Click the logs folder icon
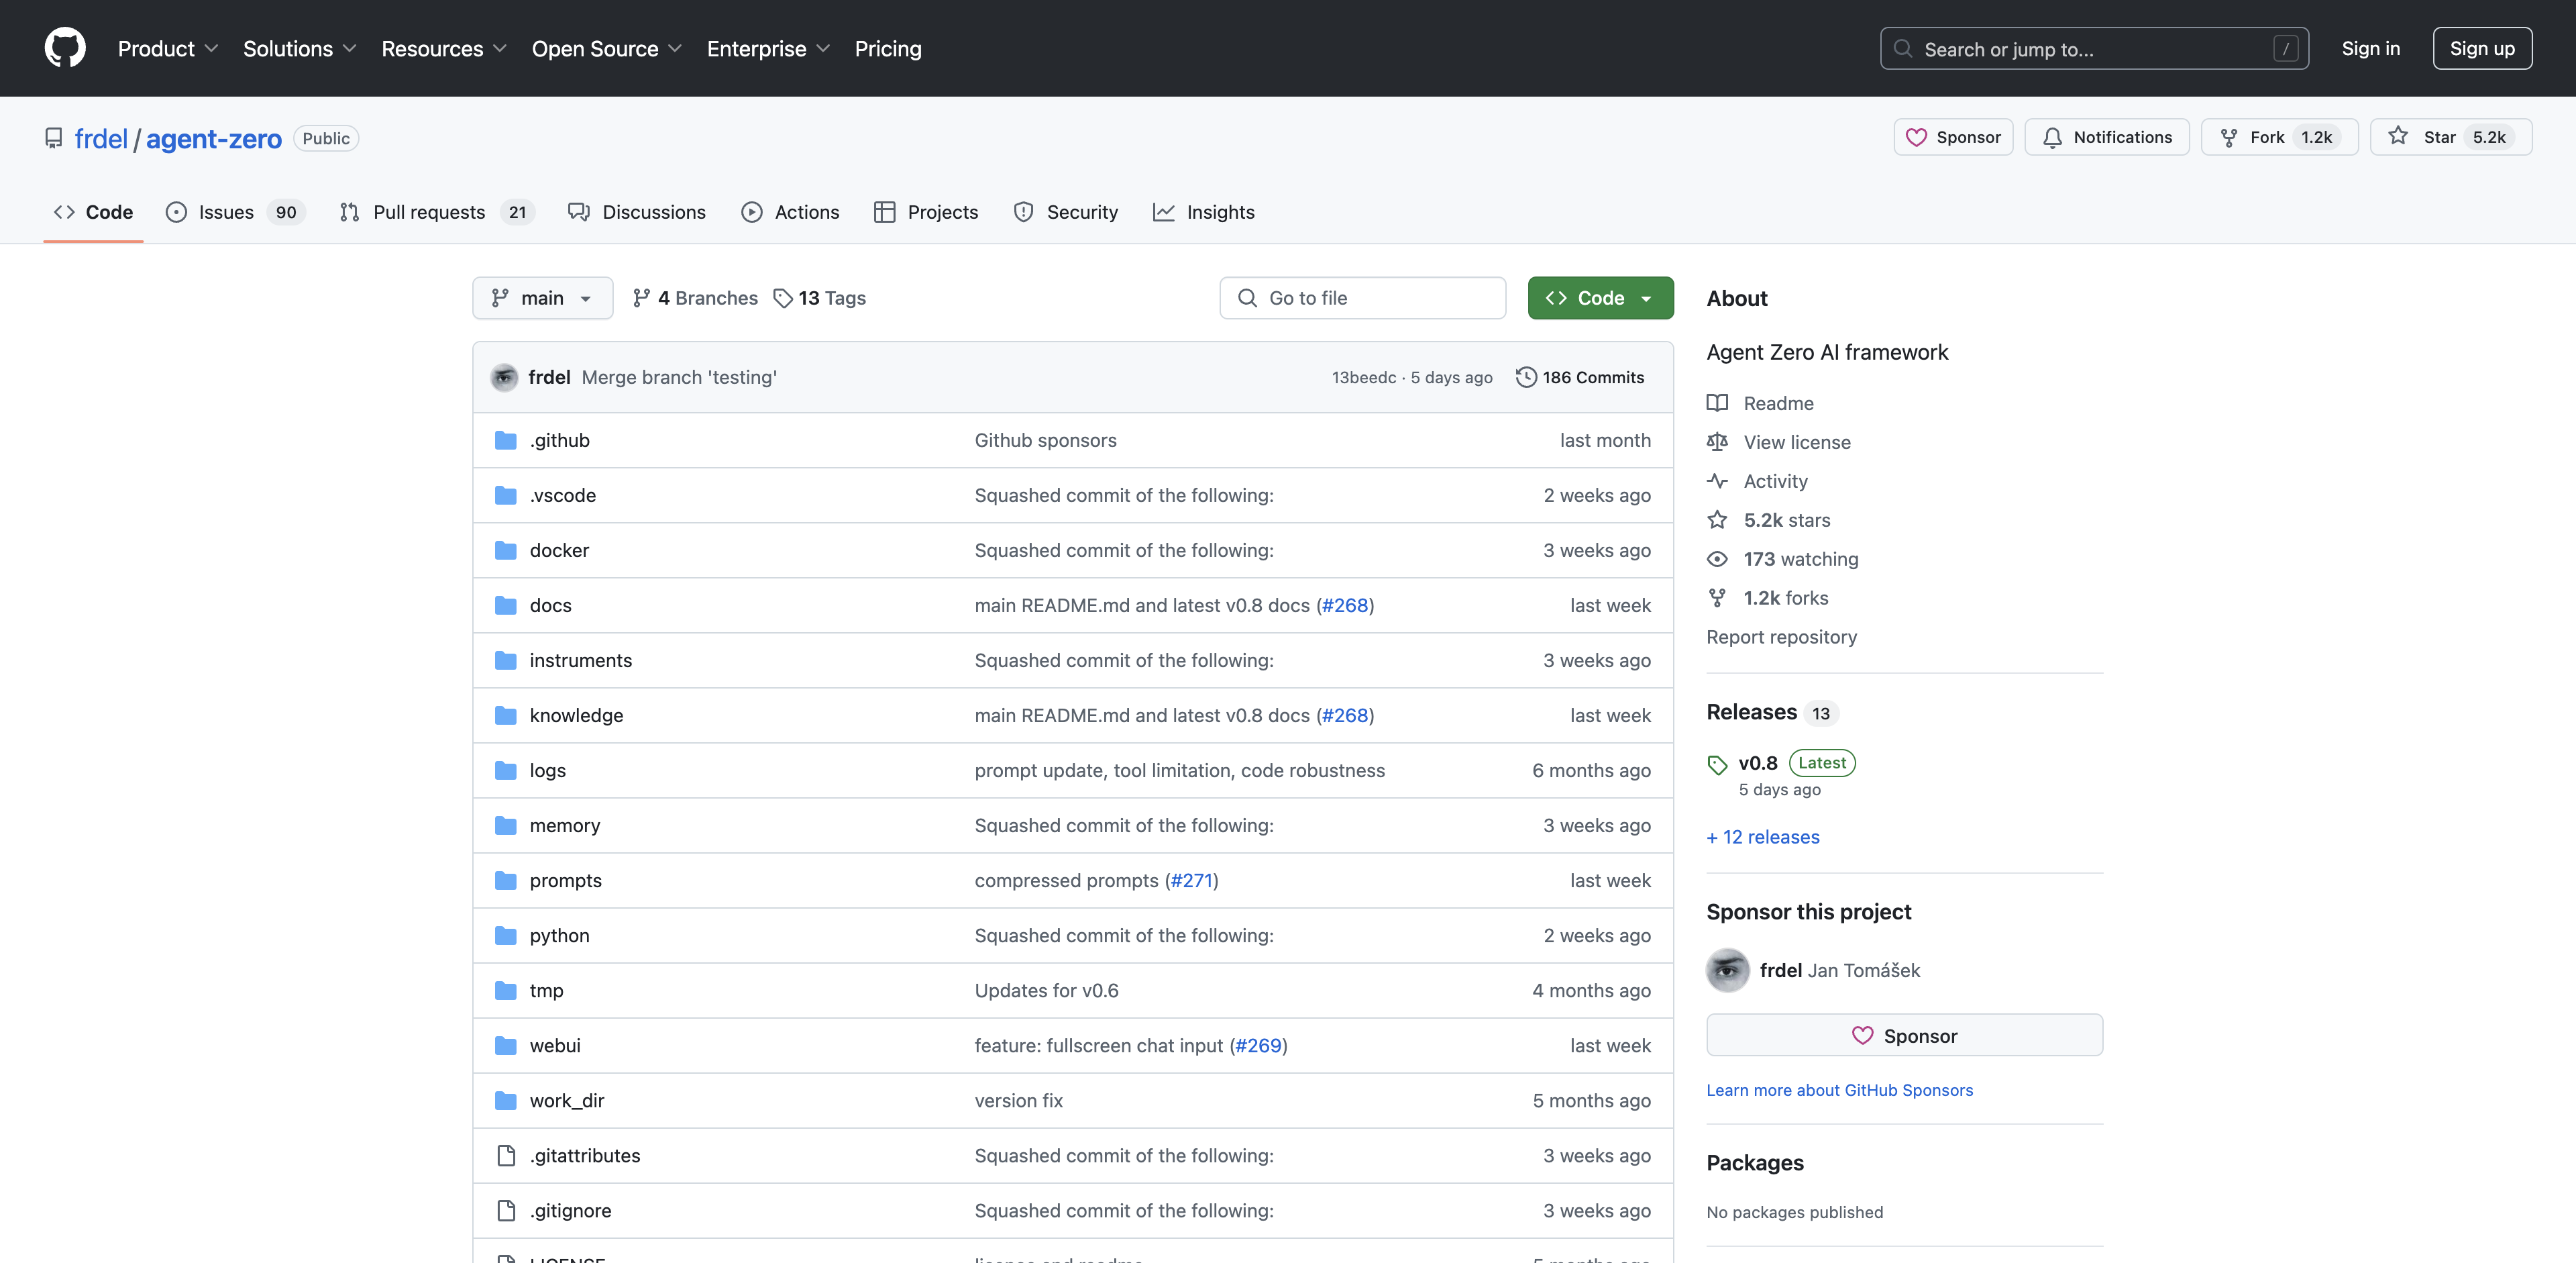Image resolution: width=2576 pixels, height=1263 pixels. pyautogui.click(x=506, y=770)
